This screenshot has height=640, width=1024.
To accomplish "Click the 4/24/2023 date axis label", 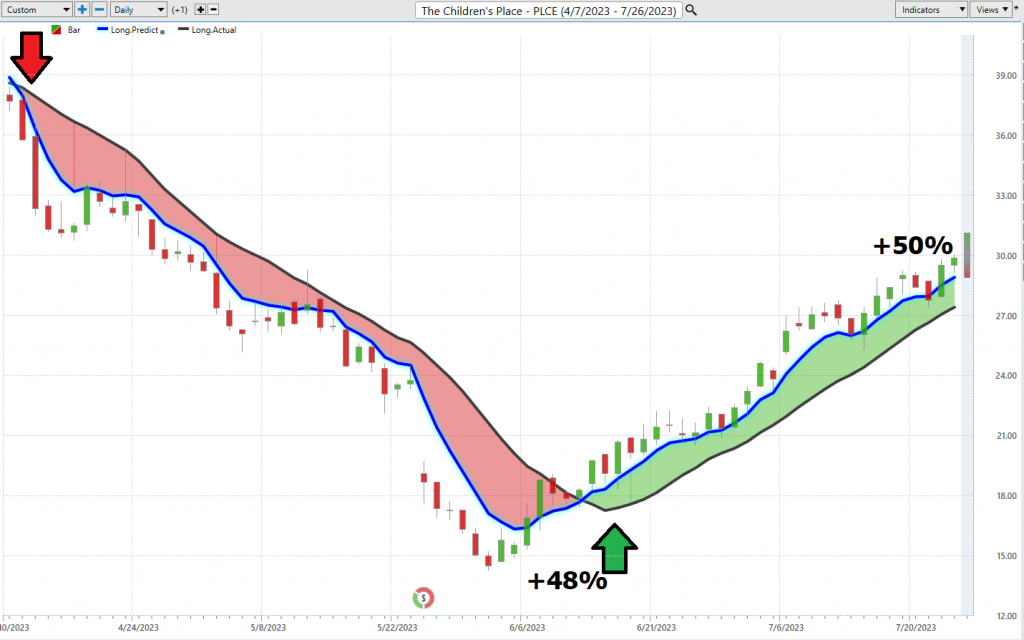I will [x=138, y=628].
